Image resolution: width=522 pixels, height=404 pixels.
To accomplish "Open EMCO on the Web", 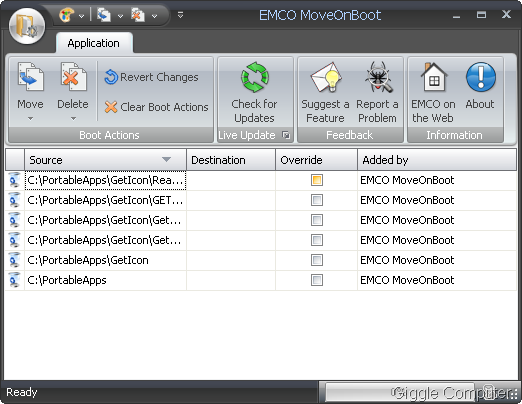I will [x=433, y=92].
